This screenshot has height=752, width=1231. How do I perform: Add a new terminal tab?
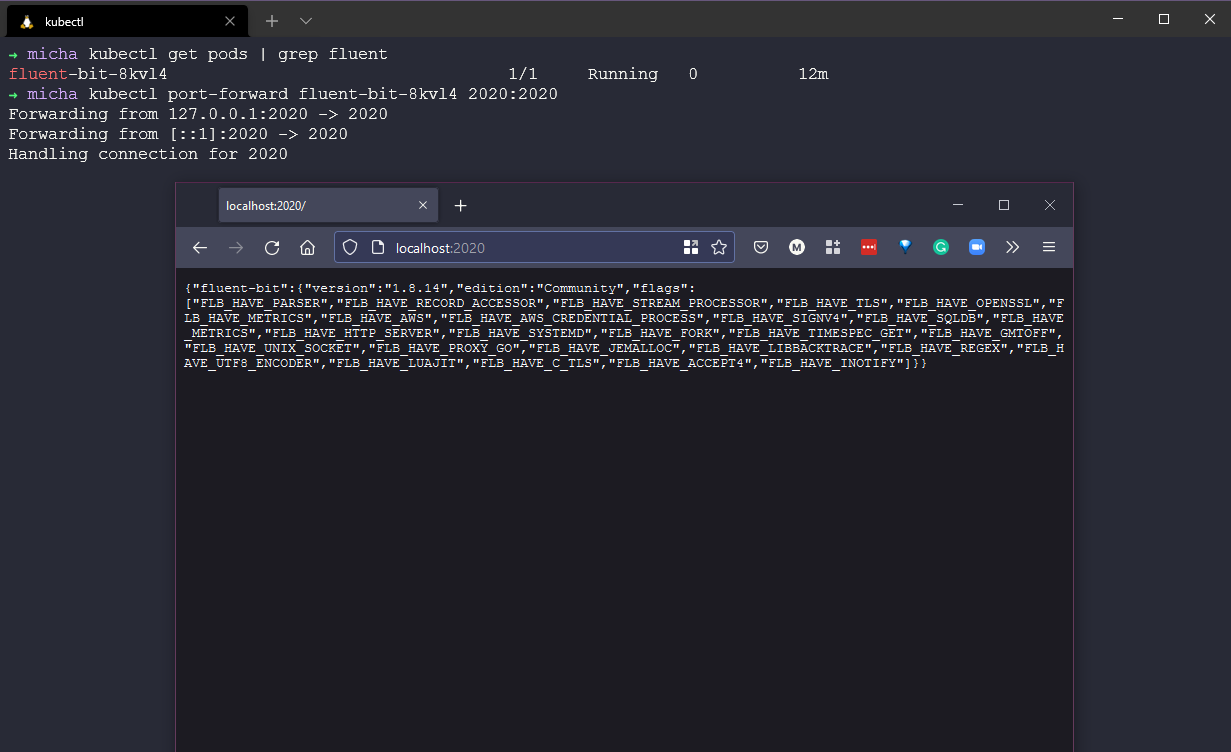click(272, 20)
